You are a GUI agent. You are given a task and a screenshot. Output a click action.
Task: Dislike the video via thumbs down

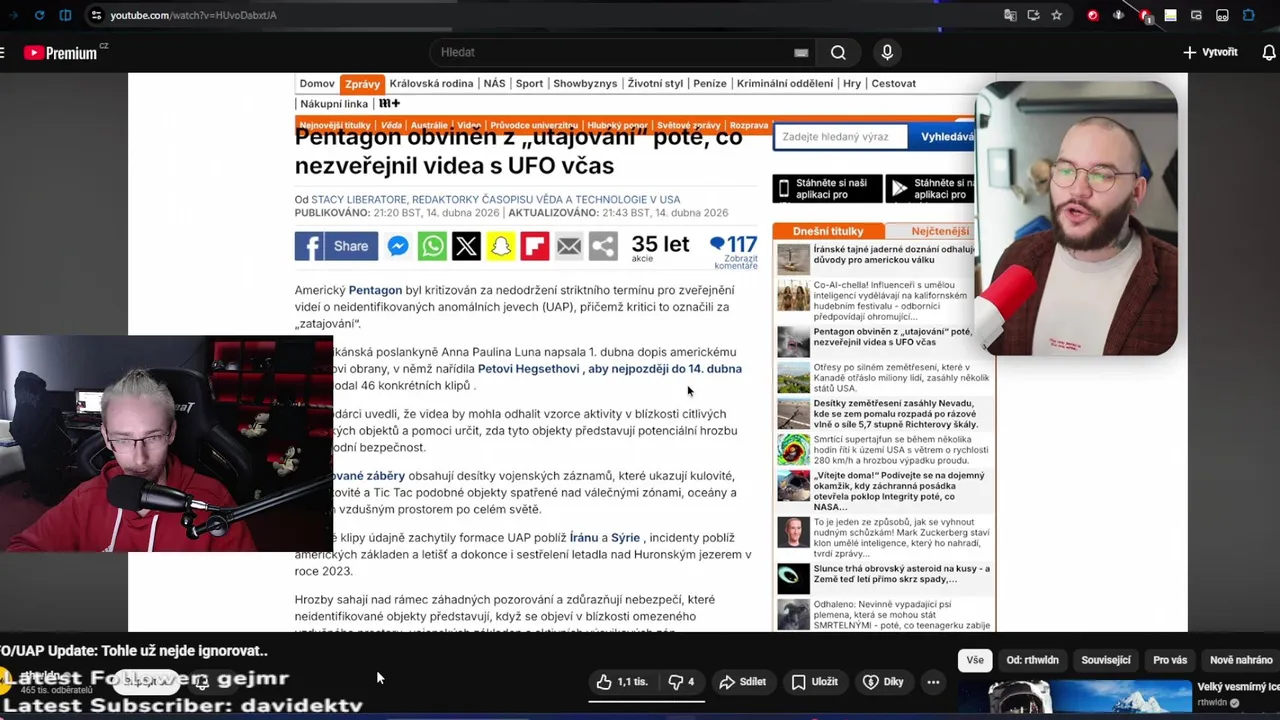(x=682, y=682)
